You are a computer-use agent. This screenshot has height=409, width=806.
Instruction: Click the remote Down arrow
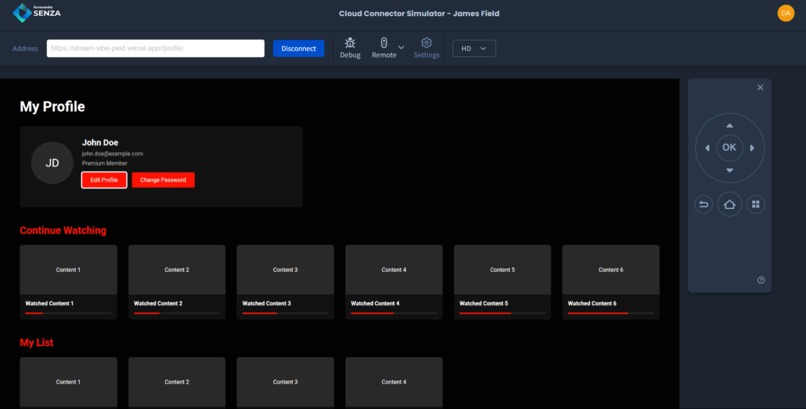pos(729,171)
